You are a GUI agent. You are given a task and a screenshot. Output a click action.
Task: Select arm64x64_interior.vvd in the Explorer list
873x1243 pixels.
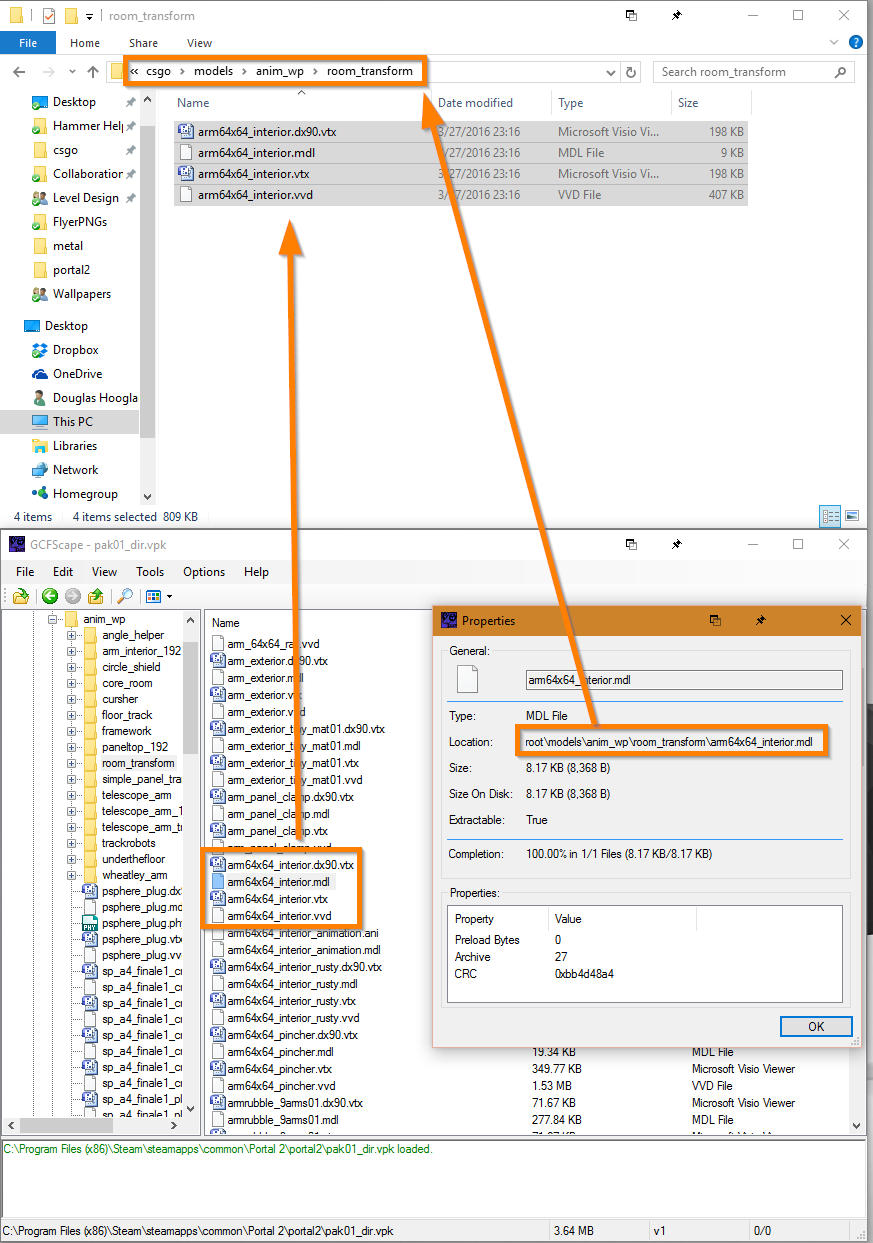pyautogui.click(x=460, y=195)
